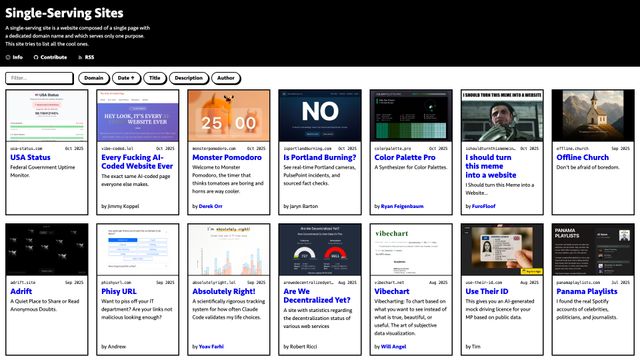
Task: Click the vibechart.net domain text
Action: click(389, 282)
